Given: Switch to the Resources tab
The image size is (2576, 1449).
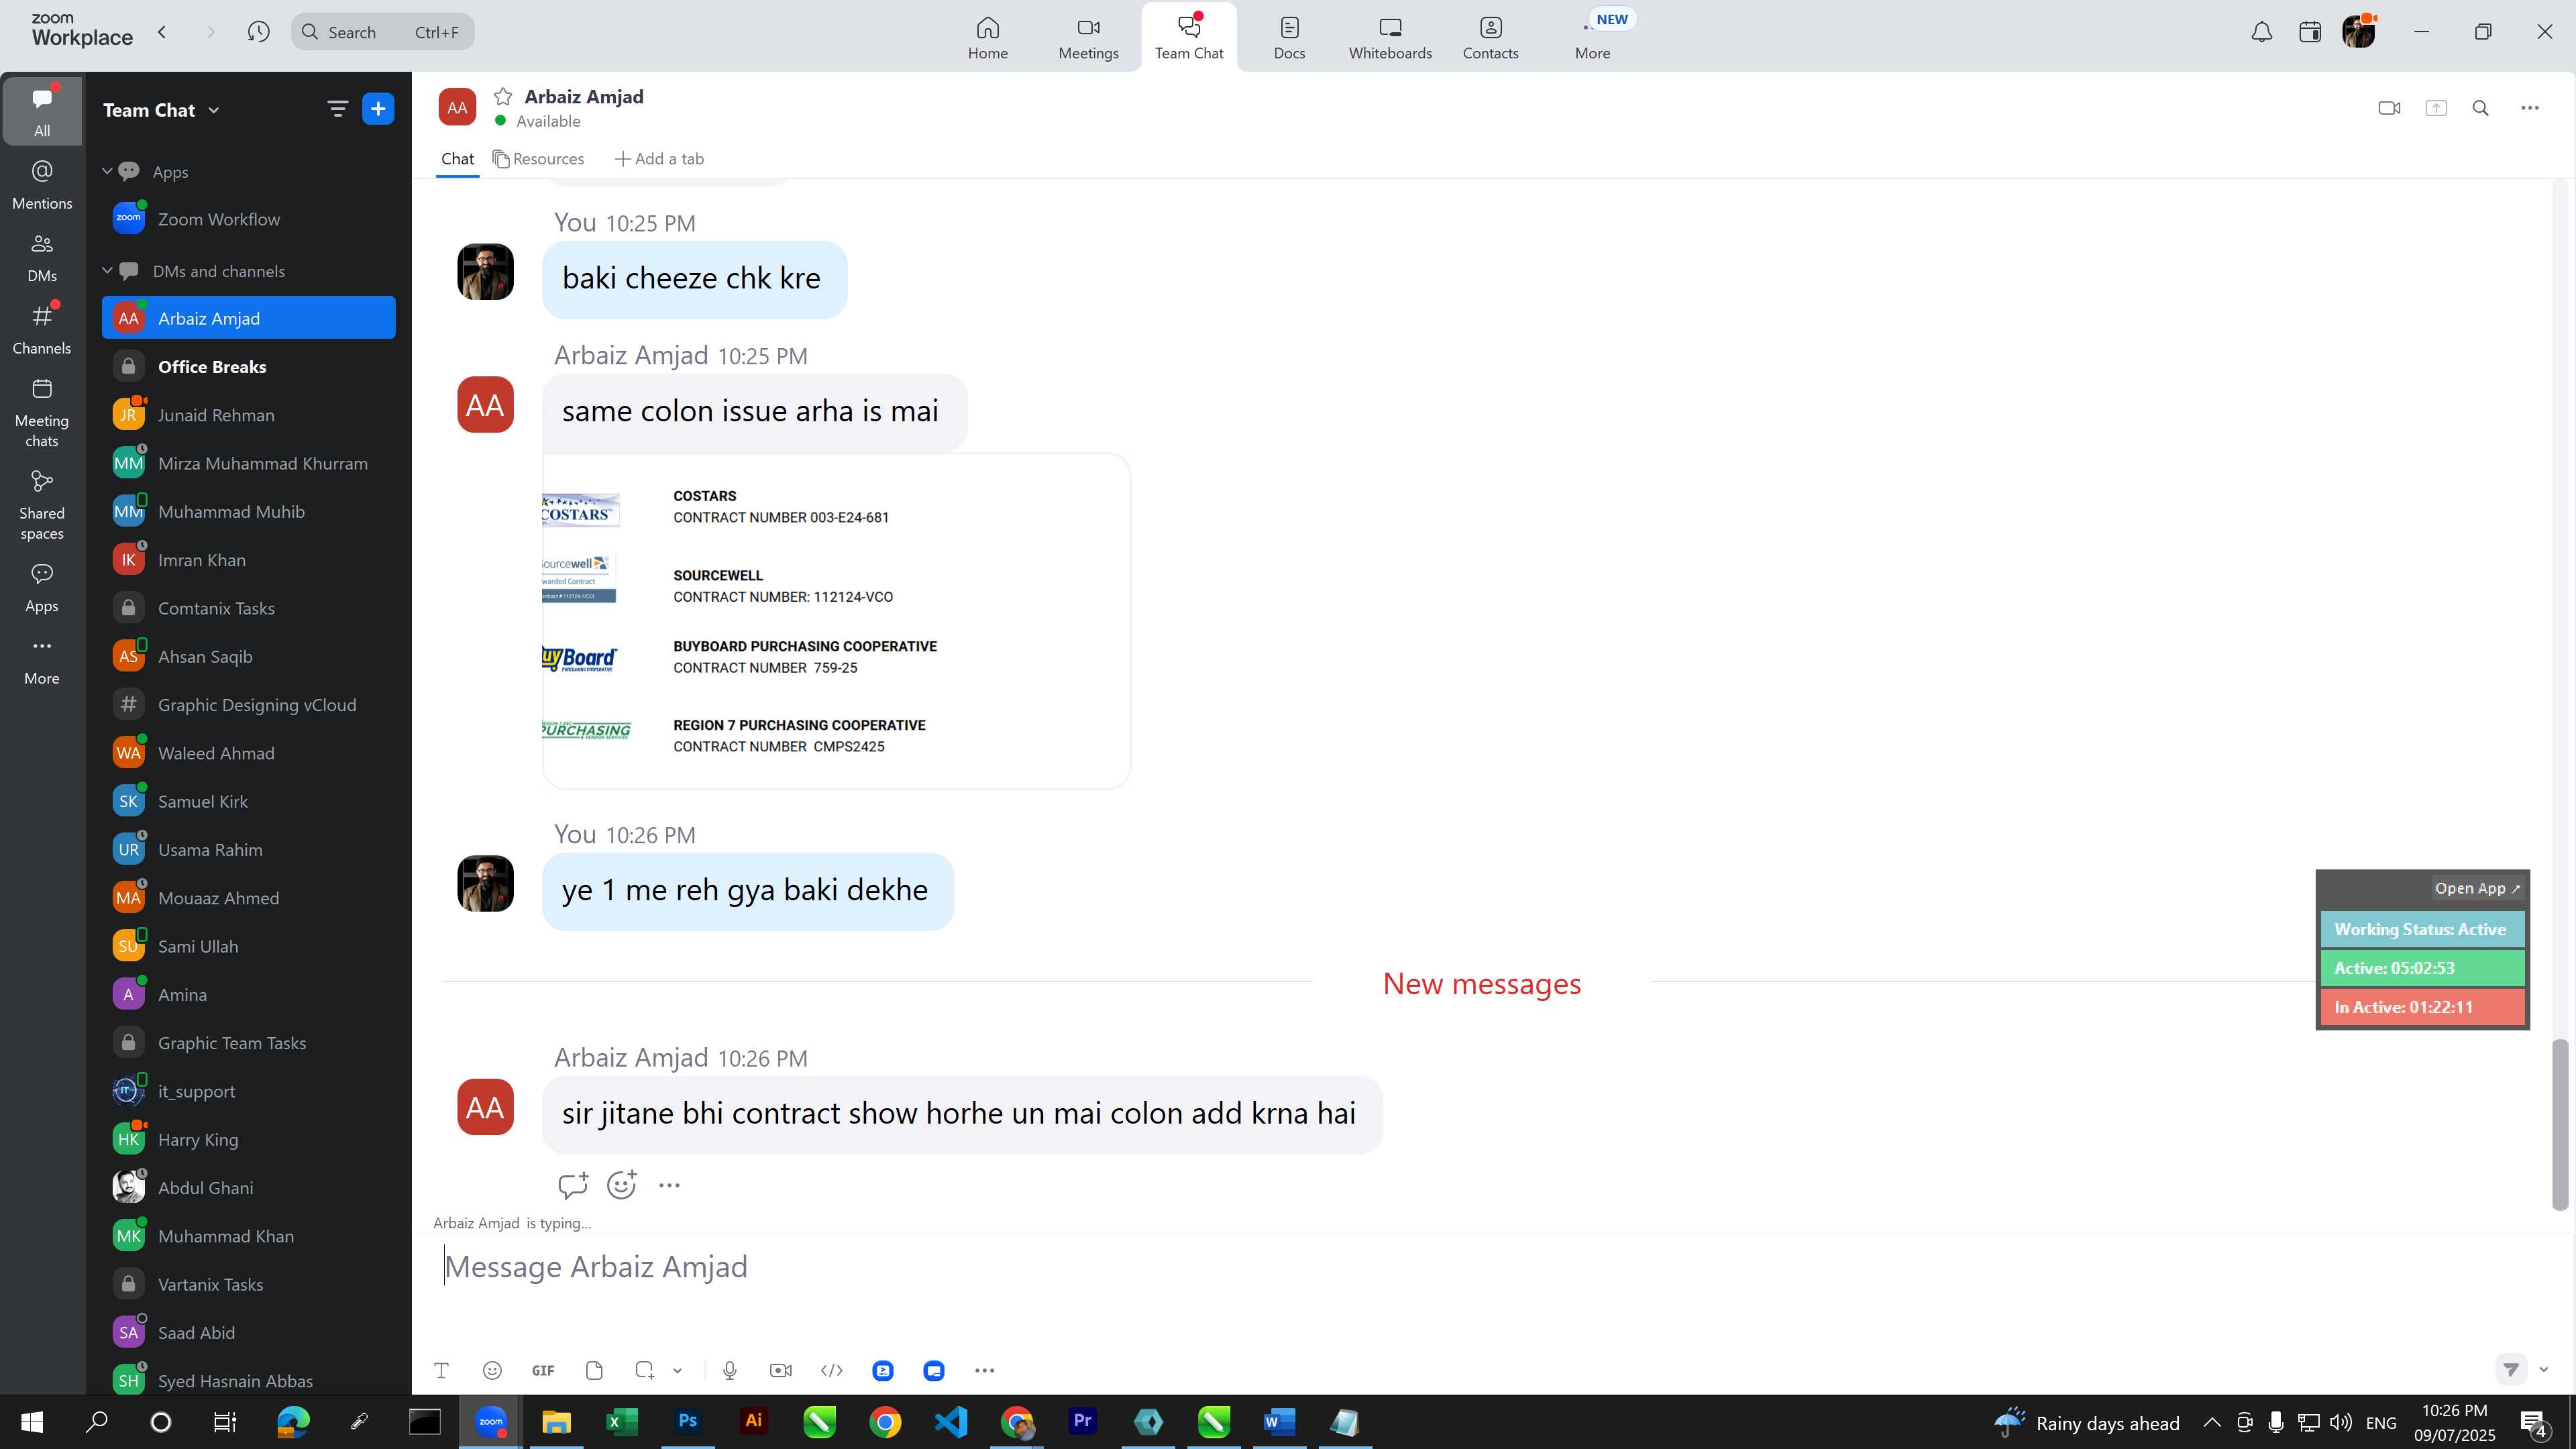Looking at the screenshot, I should (538, 159).
